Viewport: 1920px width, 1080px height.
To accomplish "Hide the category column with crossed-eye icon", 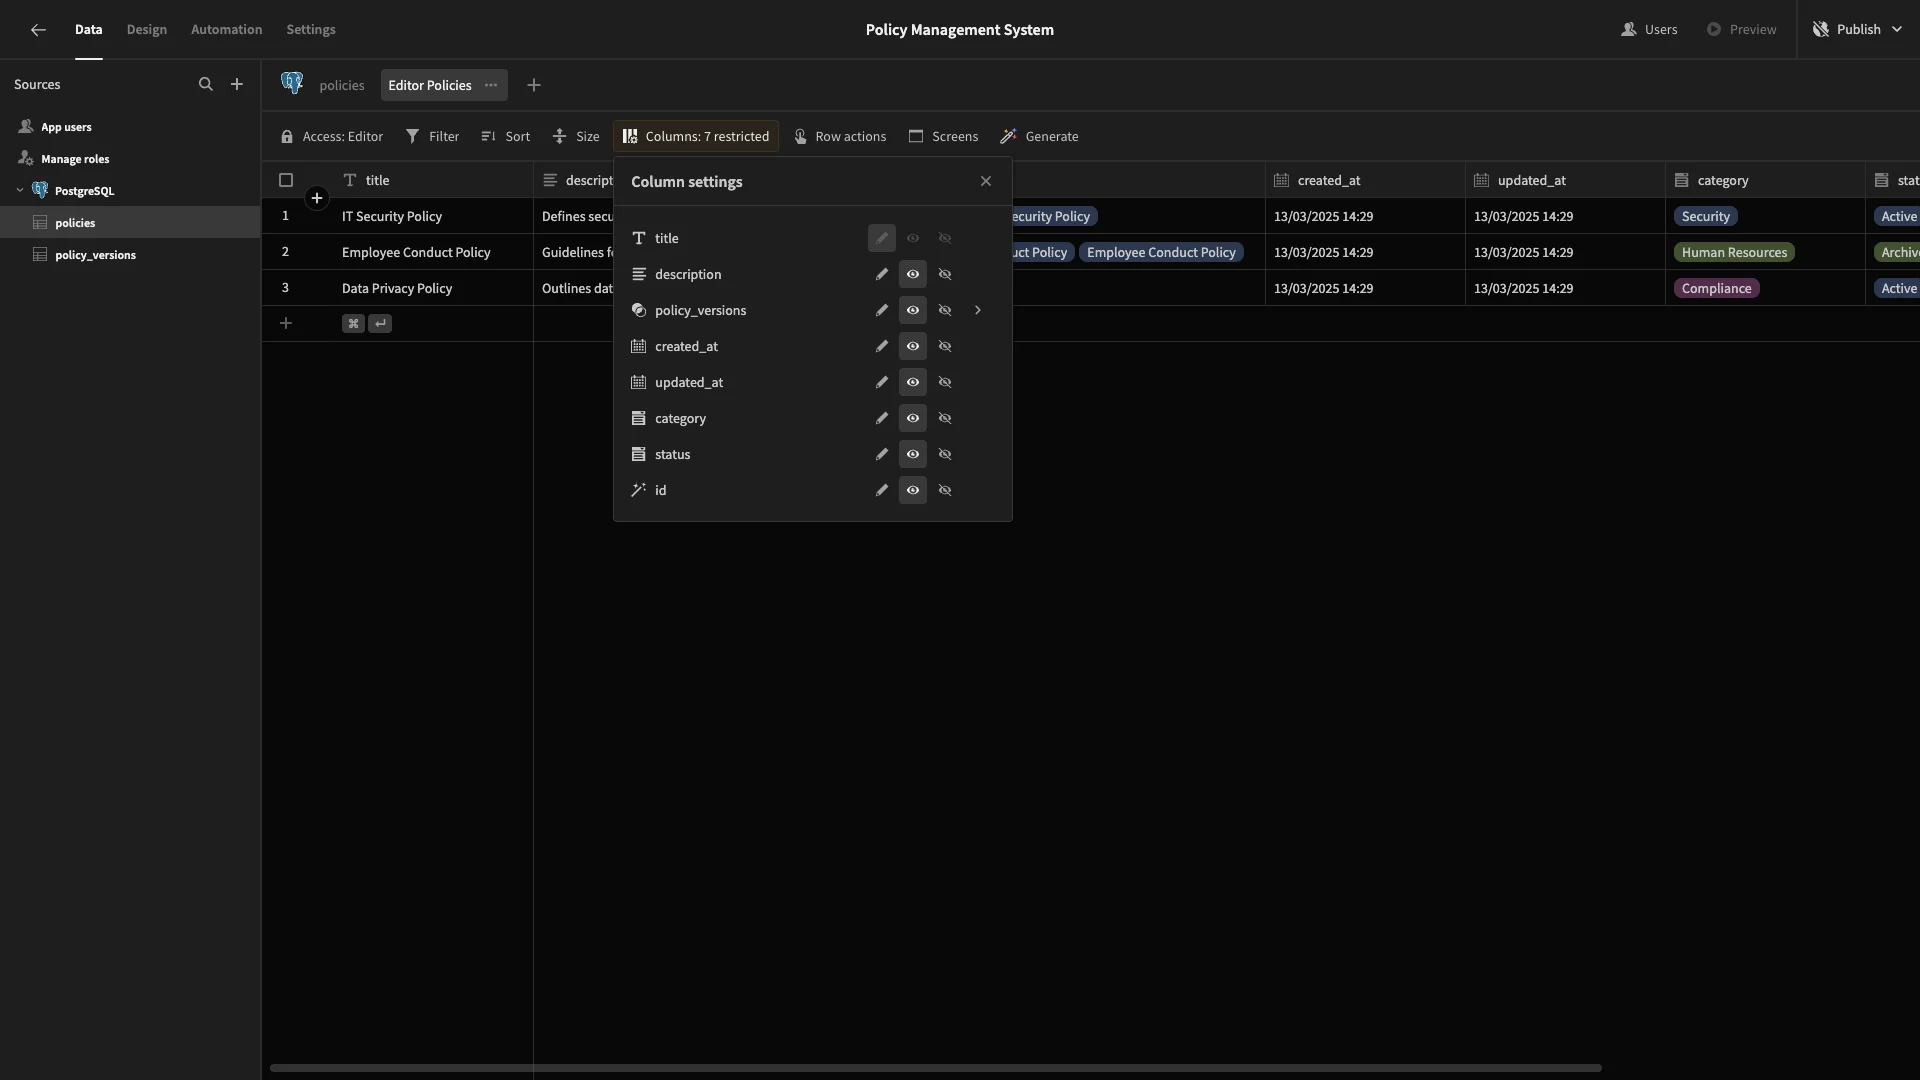I will tap(945, 418).
